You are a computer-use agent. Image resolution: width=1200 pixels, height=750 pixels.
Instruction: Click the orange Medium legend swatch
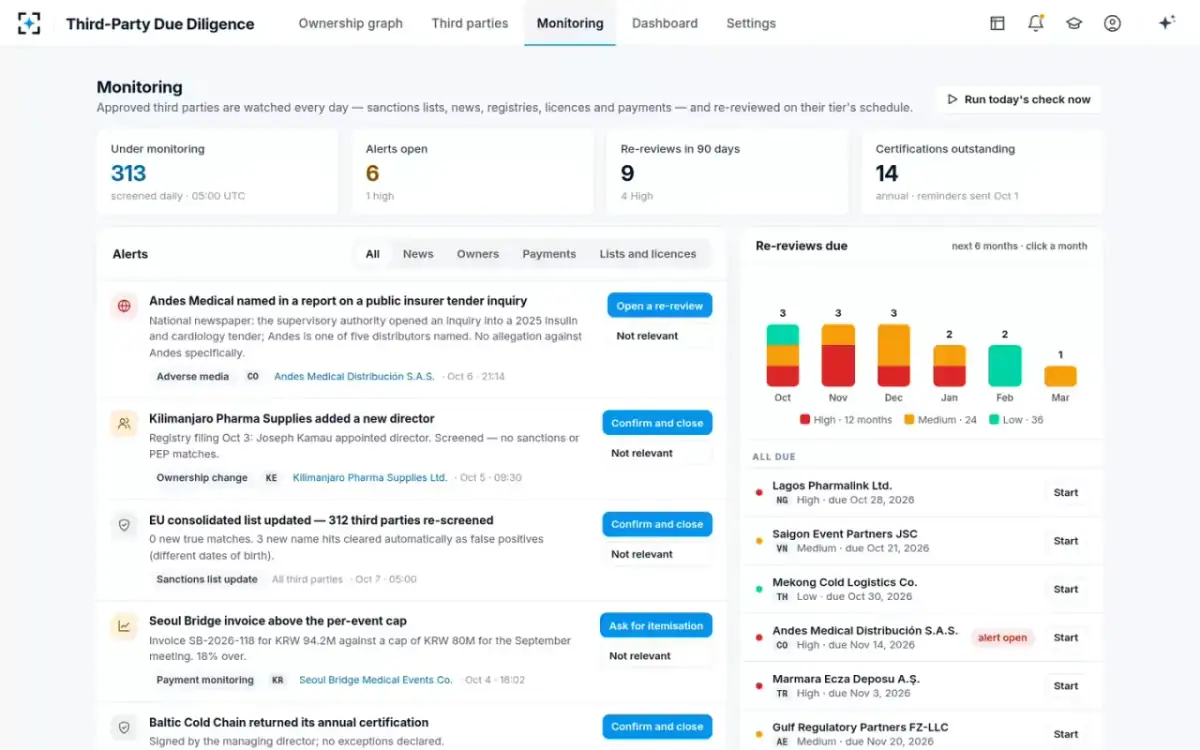(909, 420)
